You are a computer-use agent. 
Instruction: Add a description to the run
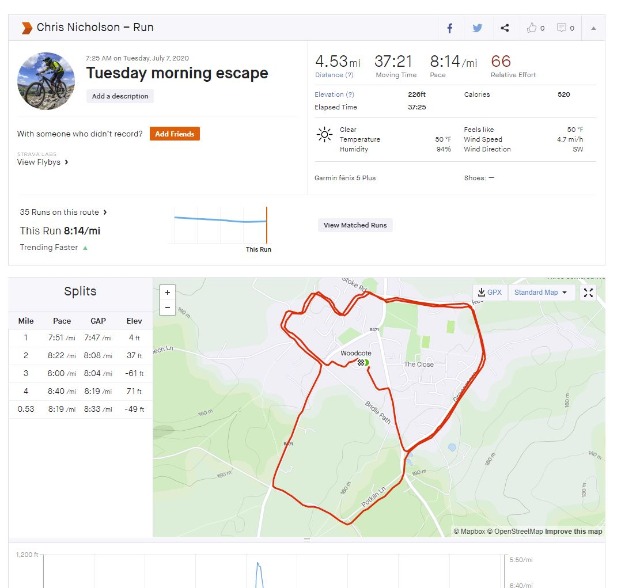click(120, 96)
